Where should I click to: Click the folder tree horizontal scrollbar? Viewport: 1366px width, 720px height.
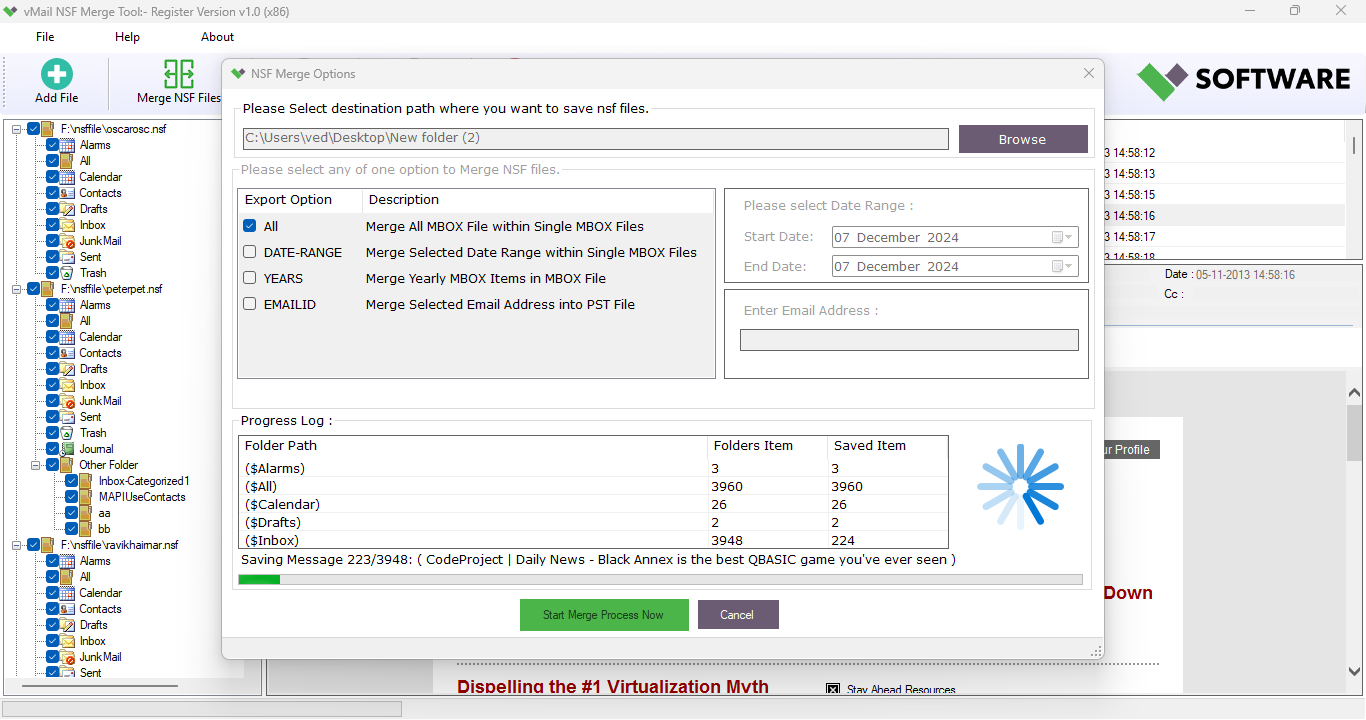(x=100, y=686)
